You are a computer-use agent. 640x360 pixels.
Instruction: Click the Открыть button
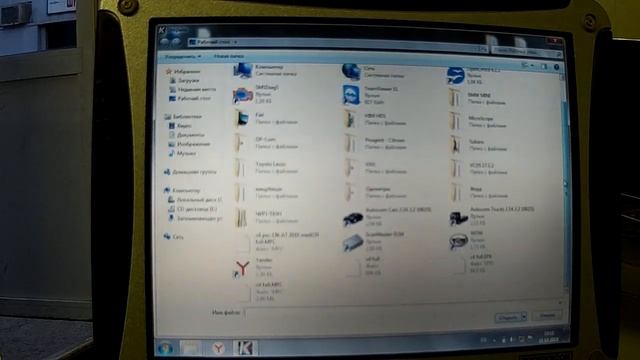tap(508, 317)
